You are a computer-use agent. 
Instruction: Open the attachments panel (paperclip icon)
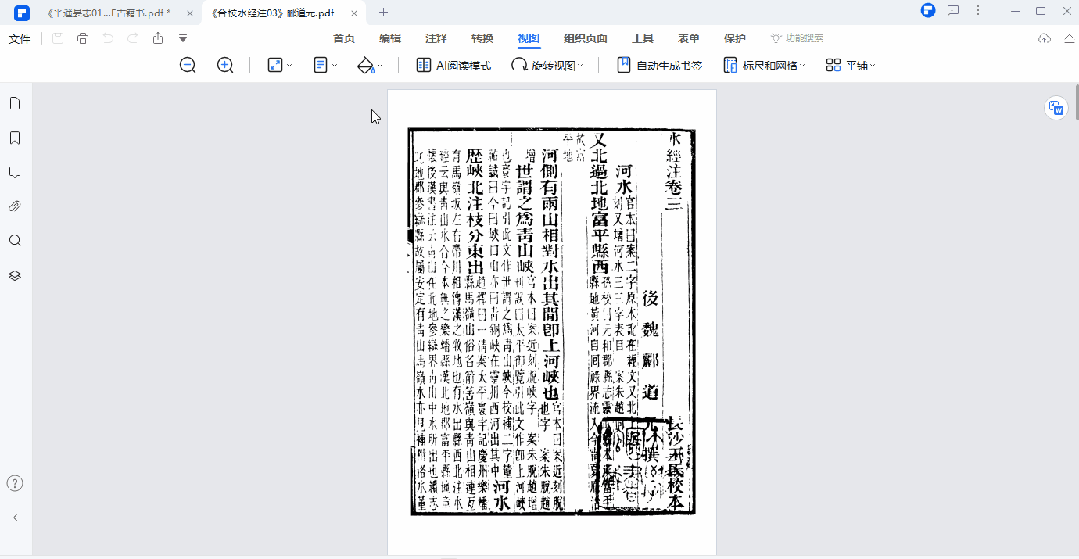(x=15, y=206)
